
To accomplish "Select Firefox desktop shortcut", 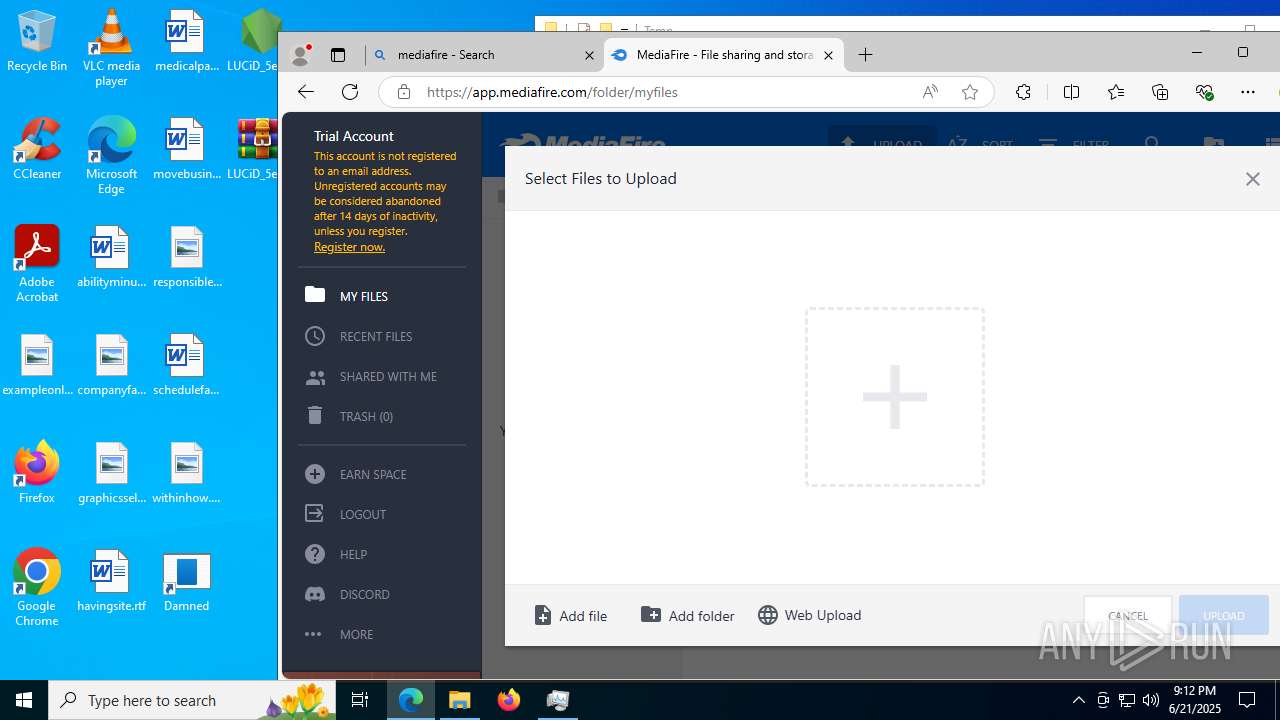I will (37, 473).
